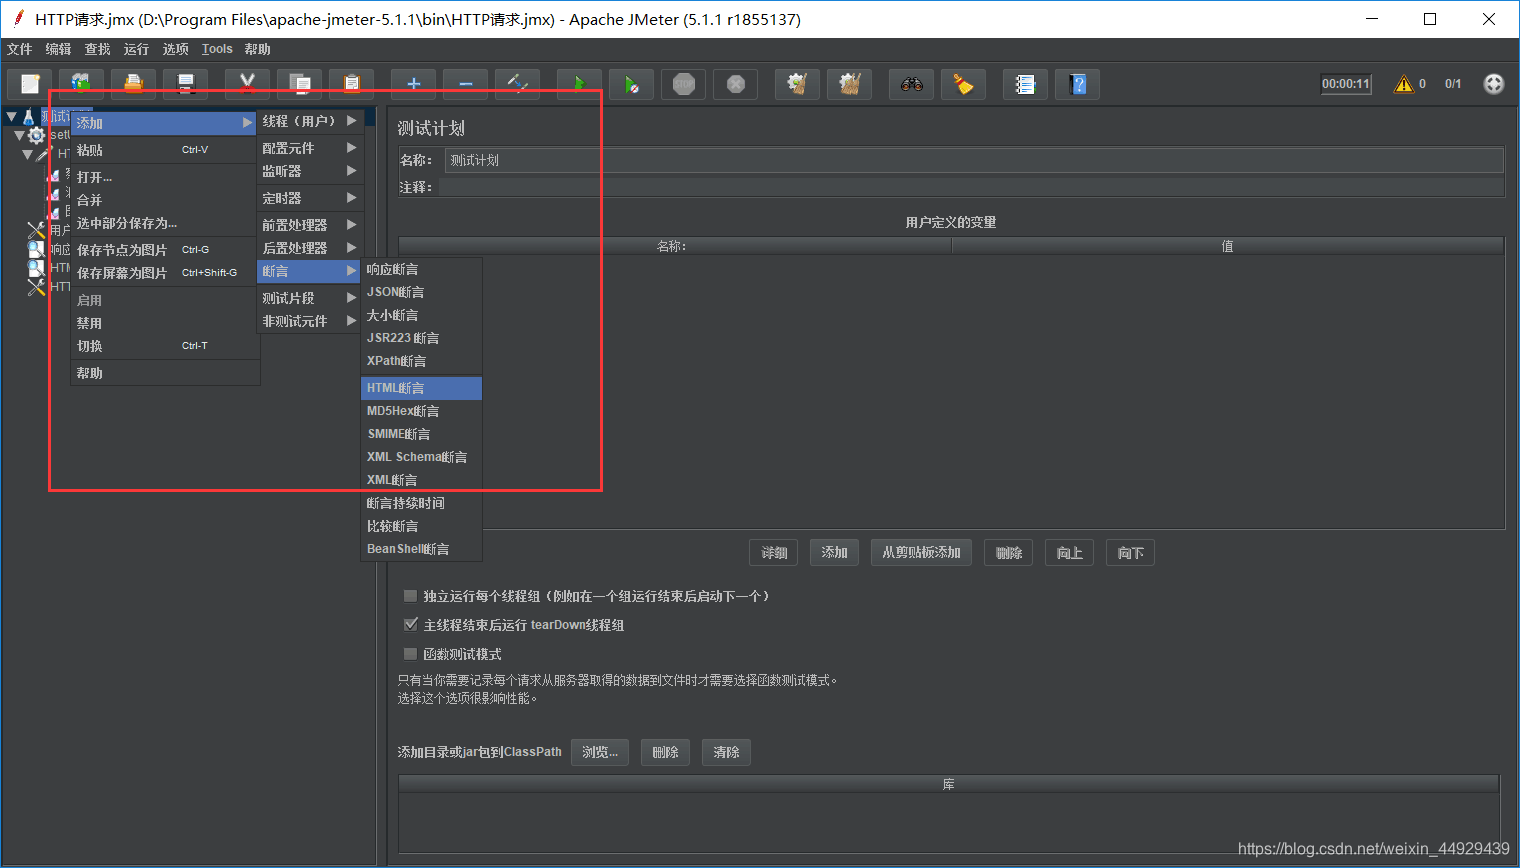Collapse the setUp thread group tree arrow
This screenshot has height=868, width=1520.
(x=19, y=135)
